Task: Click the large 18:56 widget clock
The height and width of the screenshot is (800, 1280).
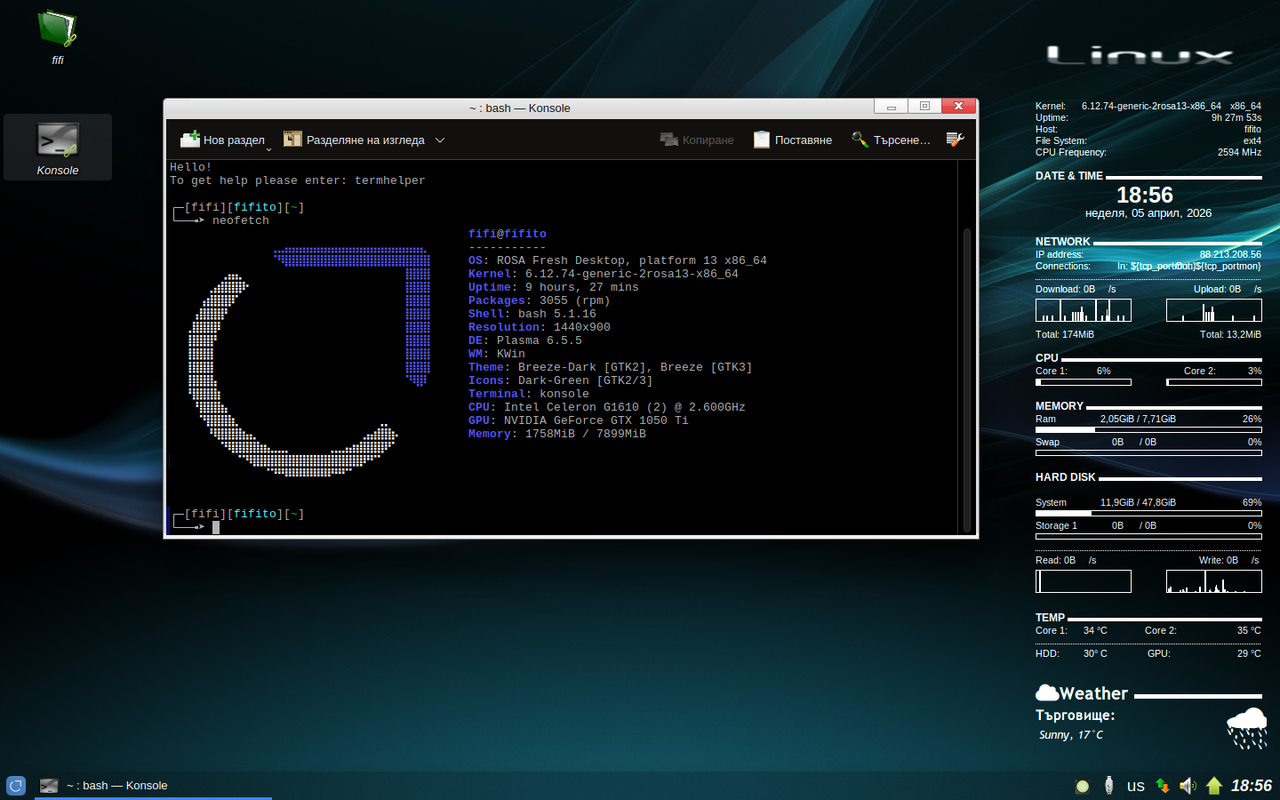Action: coord(1145,195)
